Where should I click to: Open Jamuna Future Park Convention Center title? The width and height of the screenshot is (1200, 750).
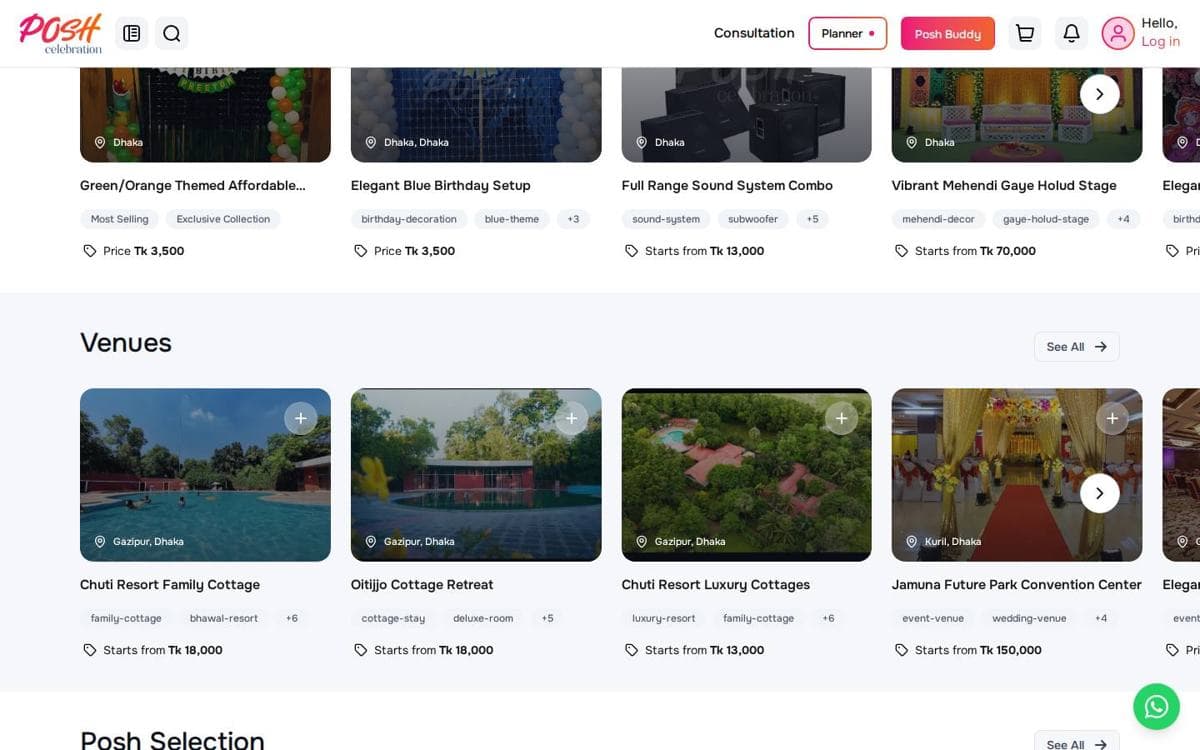(x=1016, y=585)
